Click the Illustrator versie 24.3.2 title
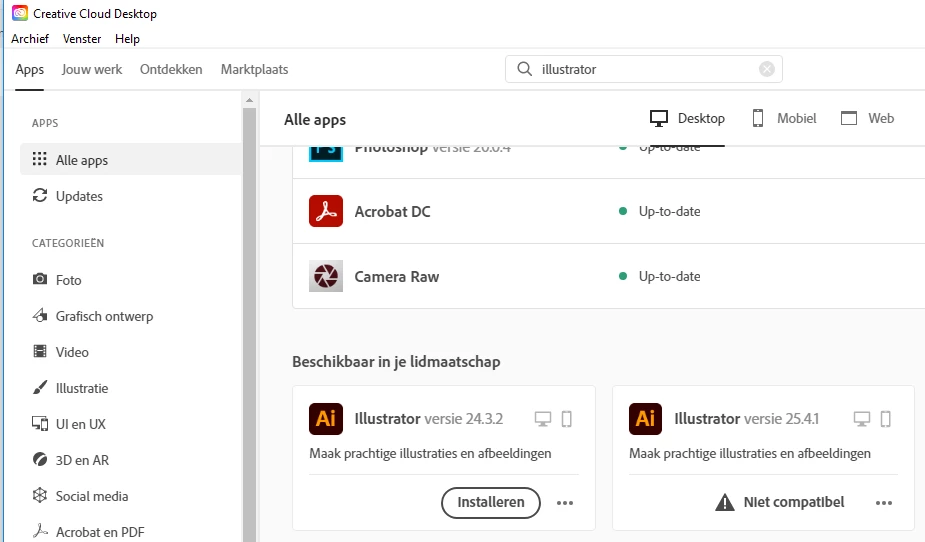The width and height of the screenshot is (925, 542). [428, 419]
